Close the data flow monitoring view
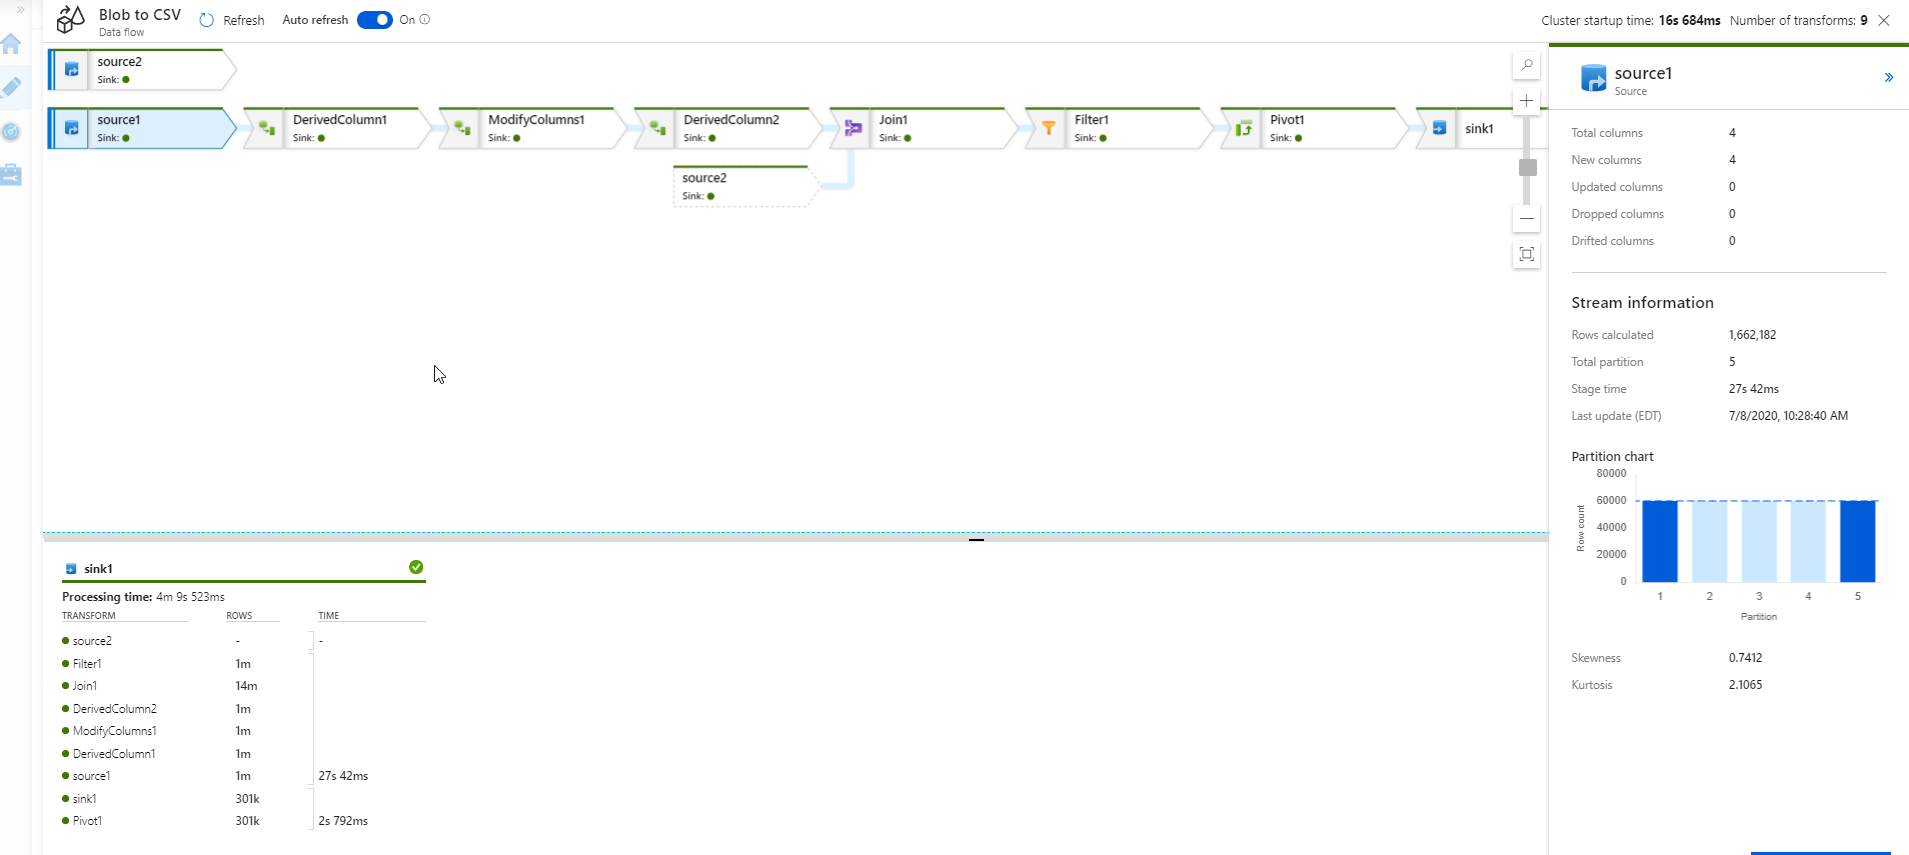This screenshot has width=1909, height=855. pyautogui.click(x=1884, y=20)
